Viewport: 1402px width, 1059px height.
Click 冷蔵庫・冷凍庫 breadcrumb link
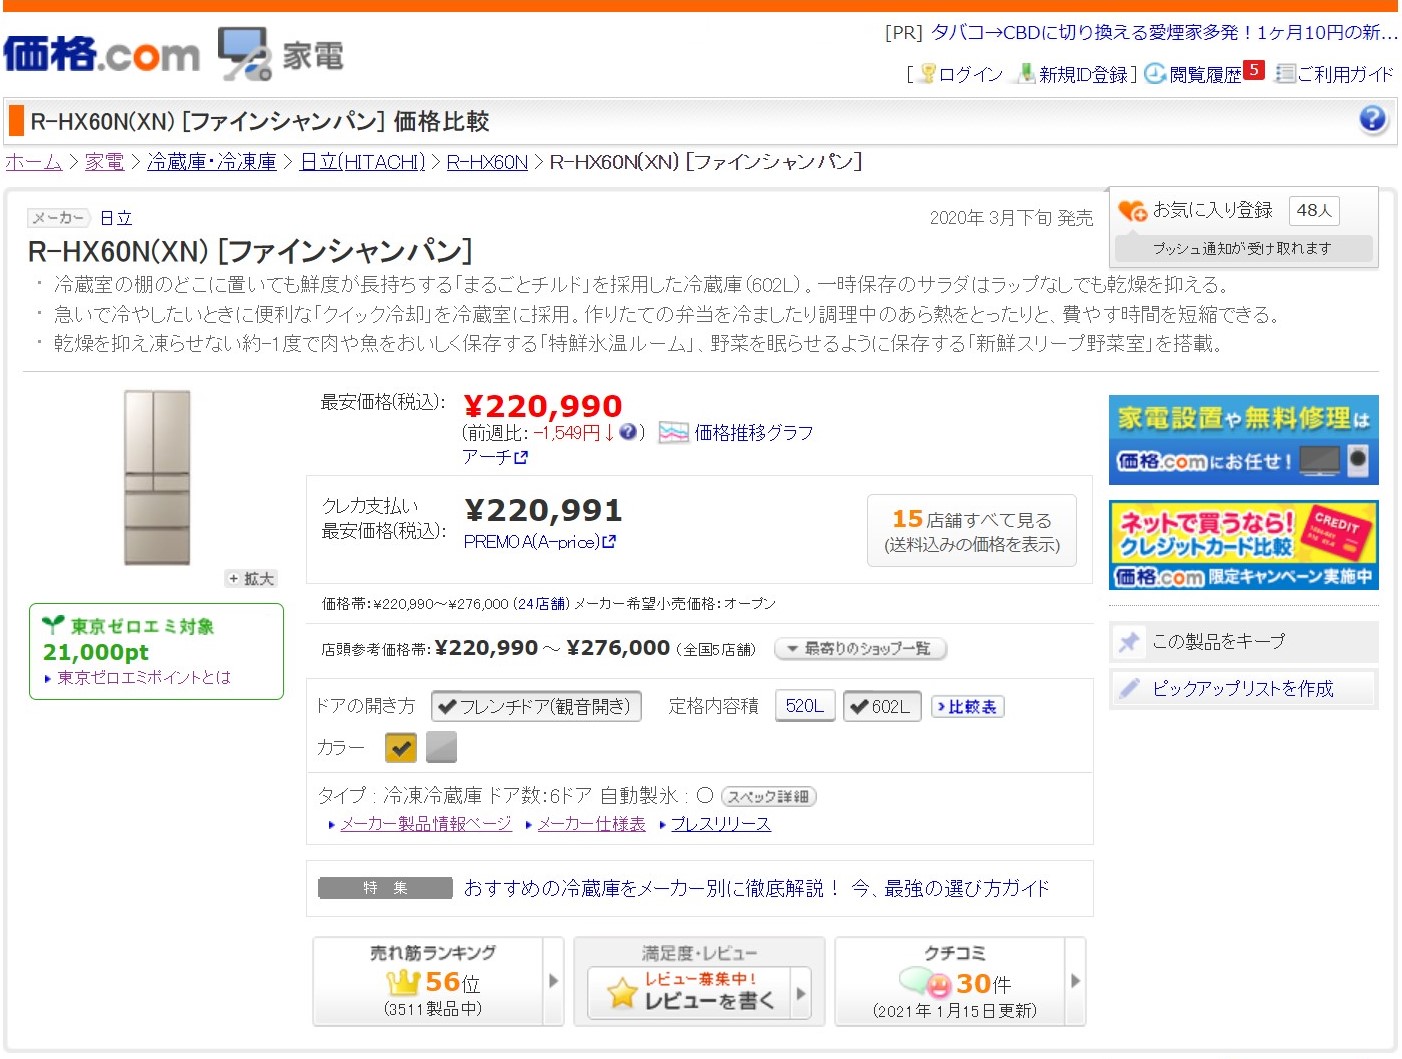tap(212, 162)
